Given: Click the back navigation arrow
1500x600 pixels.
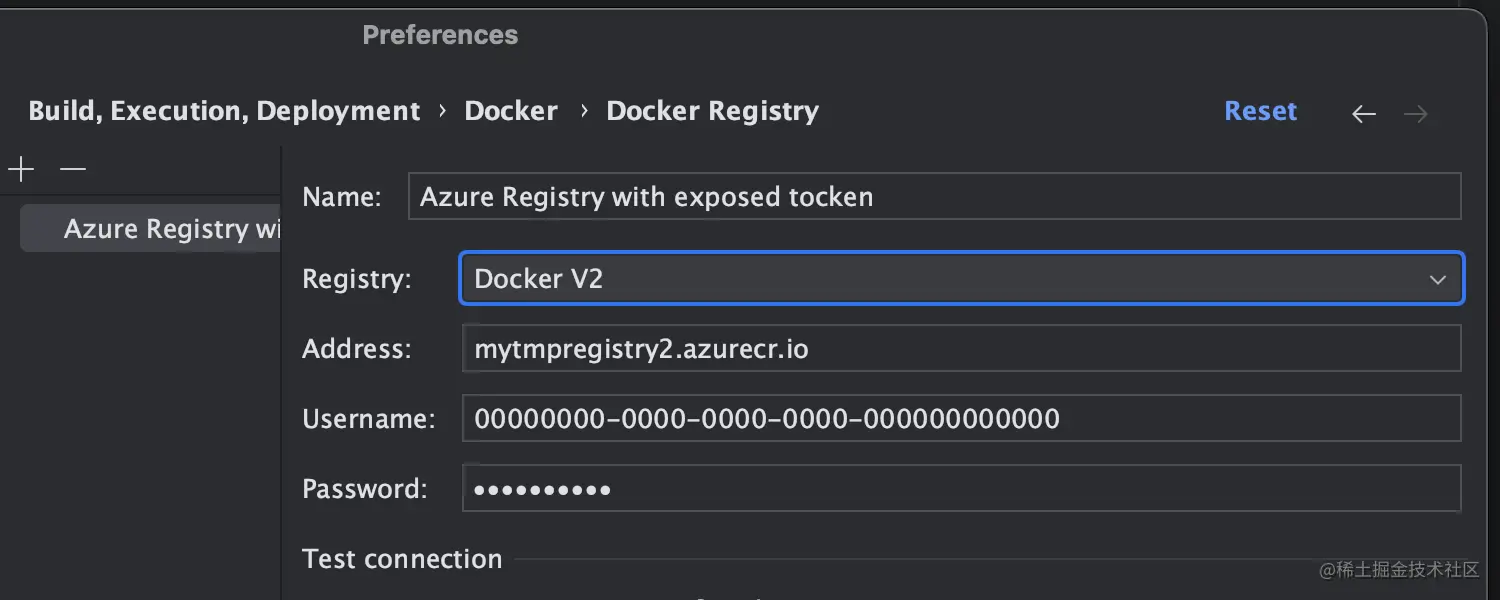Looking at the screenshot, I should click(x=1364, y=114).
